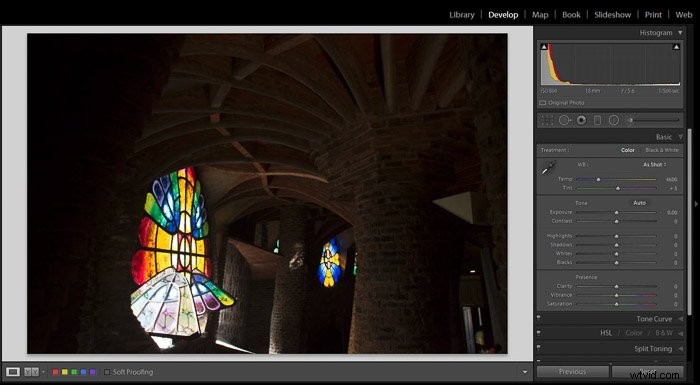Image resolution: width=700 pixels, height=385 pixels.
Task: Choose Black & White treatment
Action: pyautogui.click(x=662, y=150)
